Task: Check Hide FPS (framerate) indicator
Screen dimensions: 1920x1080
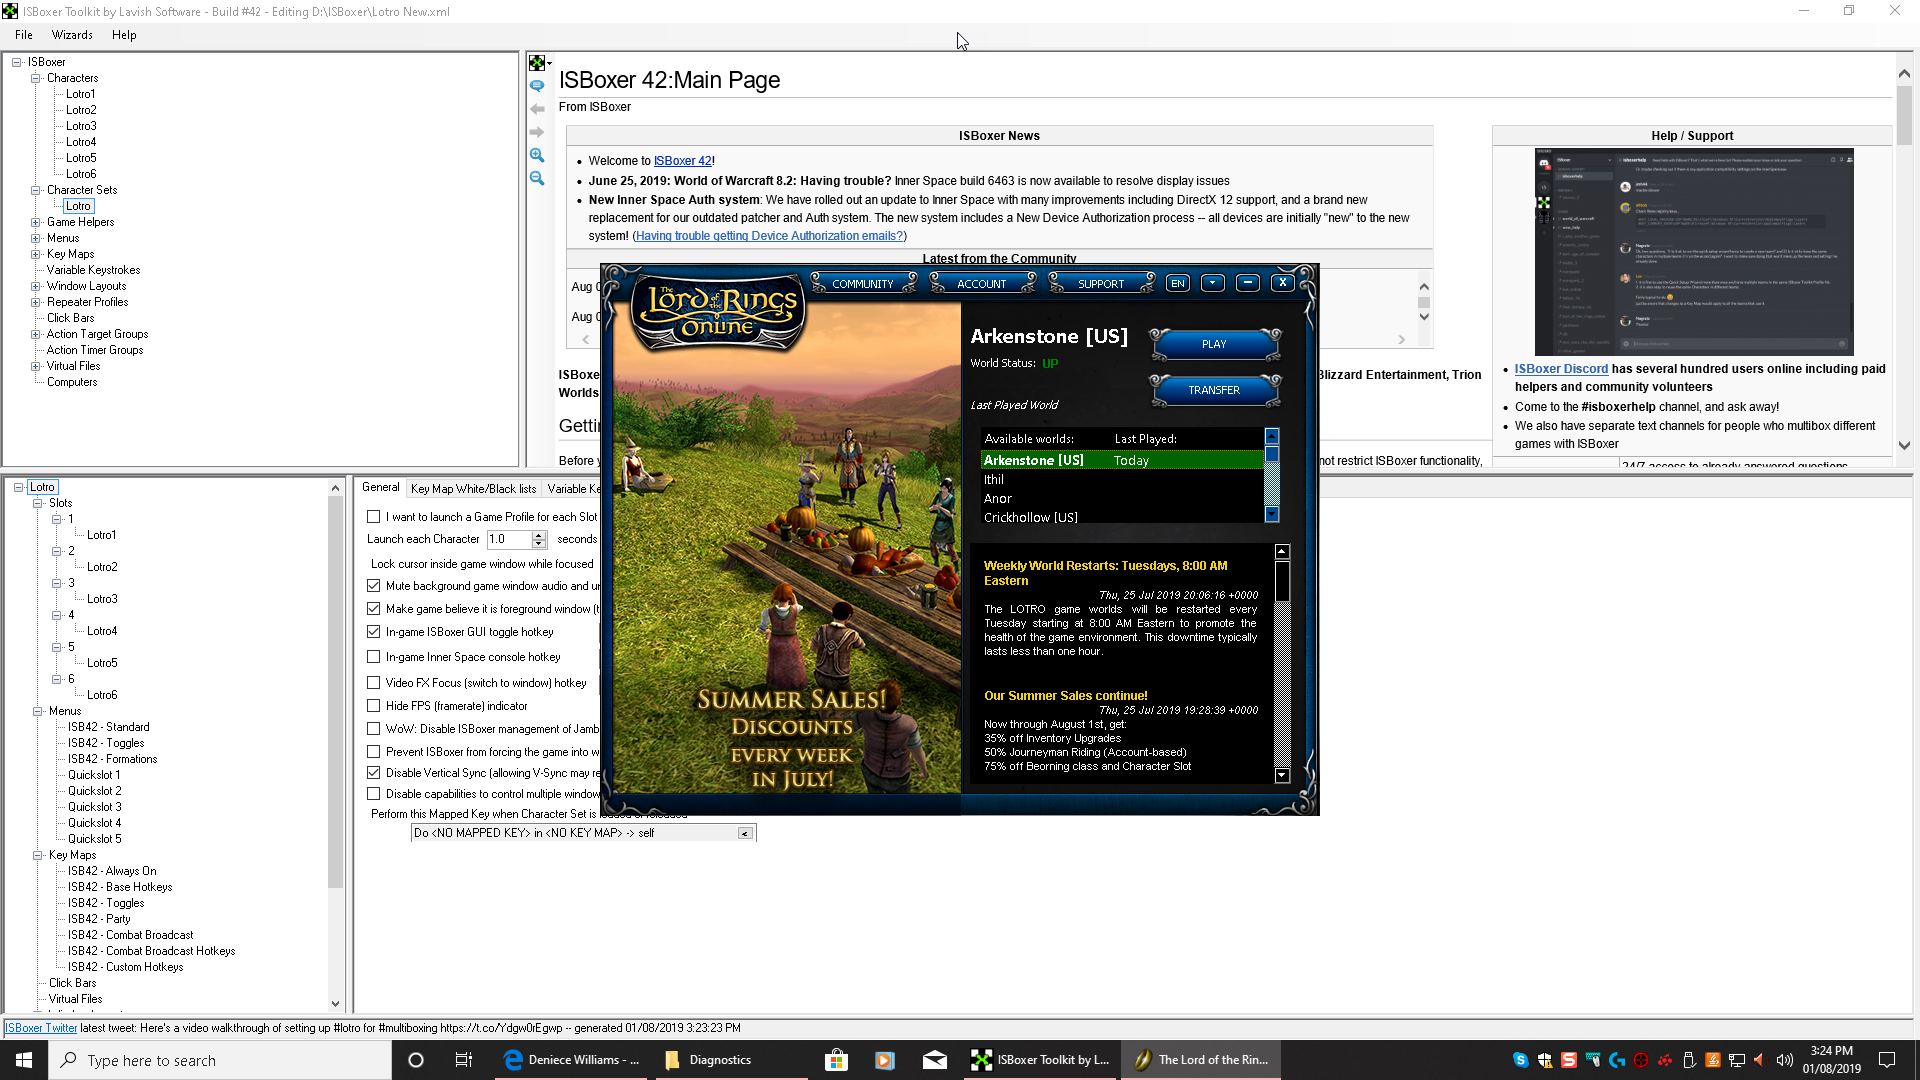Action: pyautogui.click(x=373, y=706)
